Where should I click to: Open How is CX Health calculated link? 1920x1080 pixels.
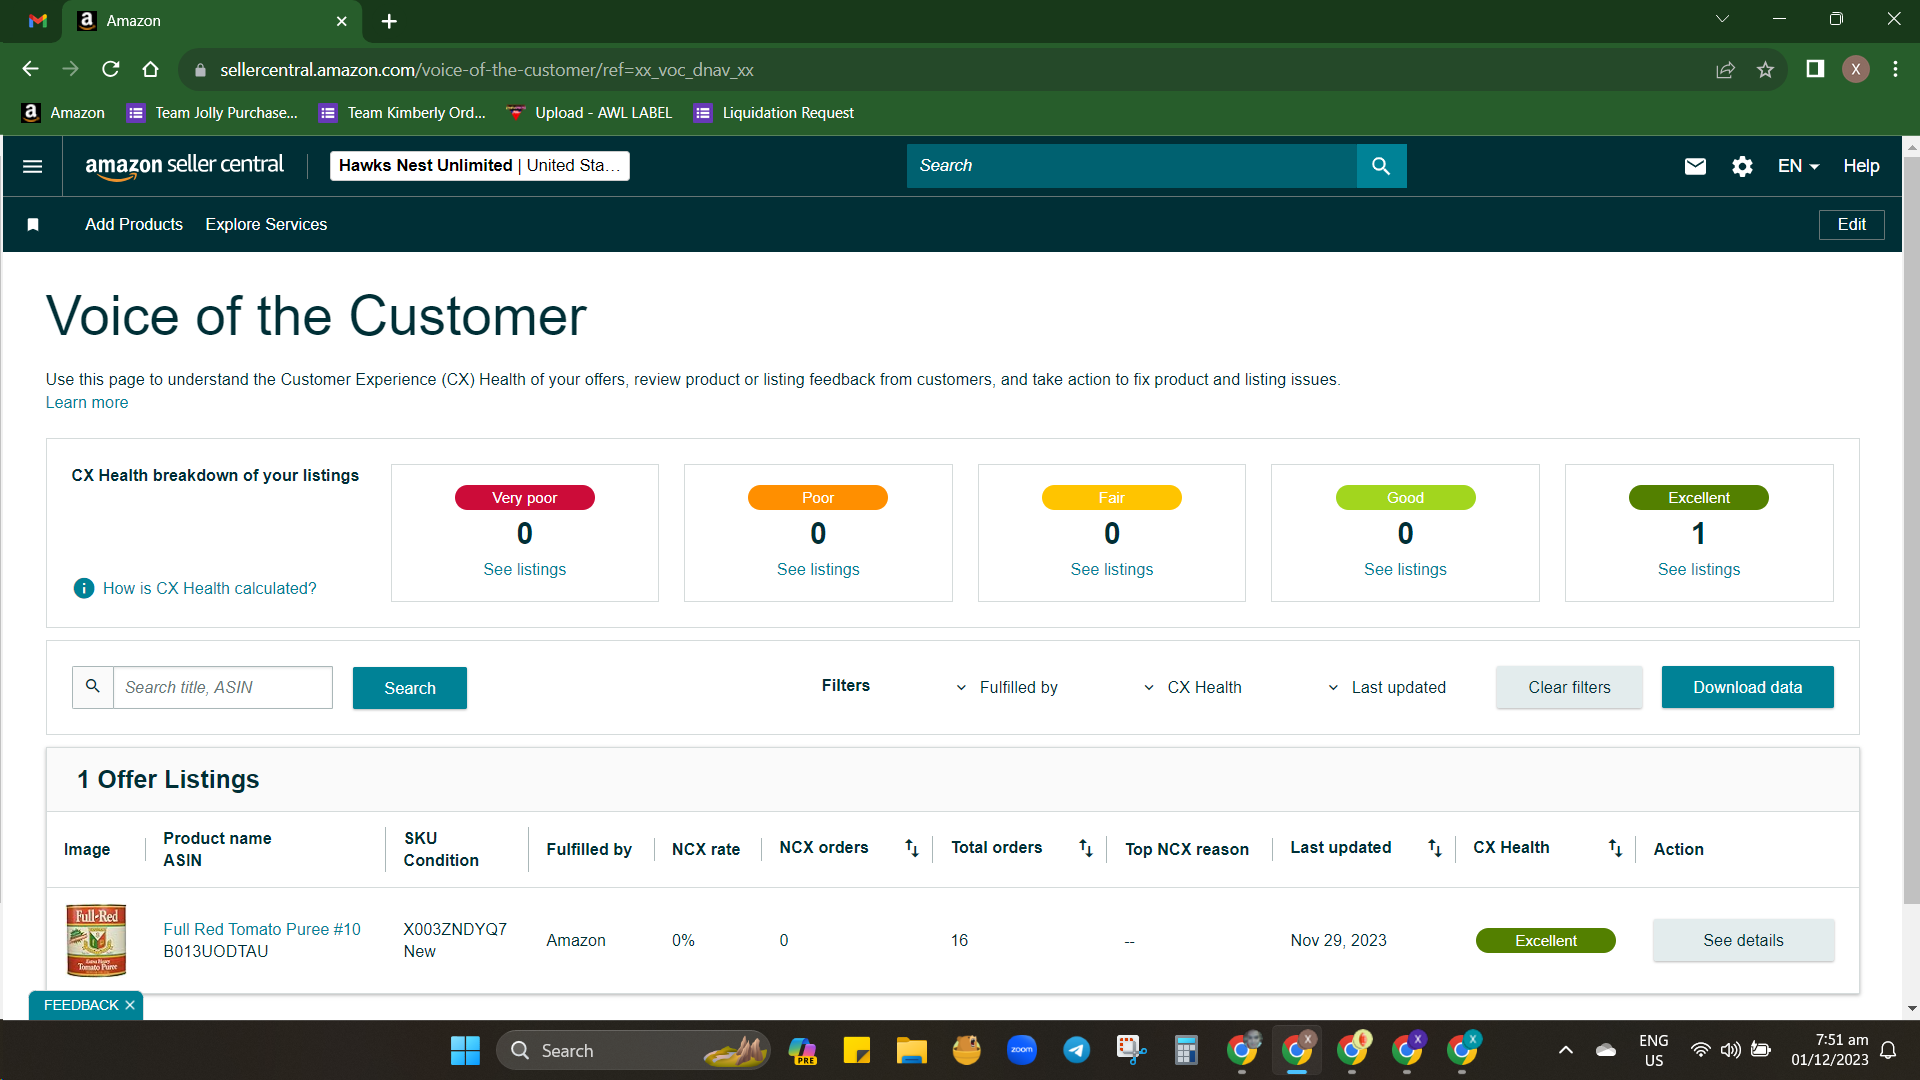click(210, 588)
